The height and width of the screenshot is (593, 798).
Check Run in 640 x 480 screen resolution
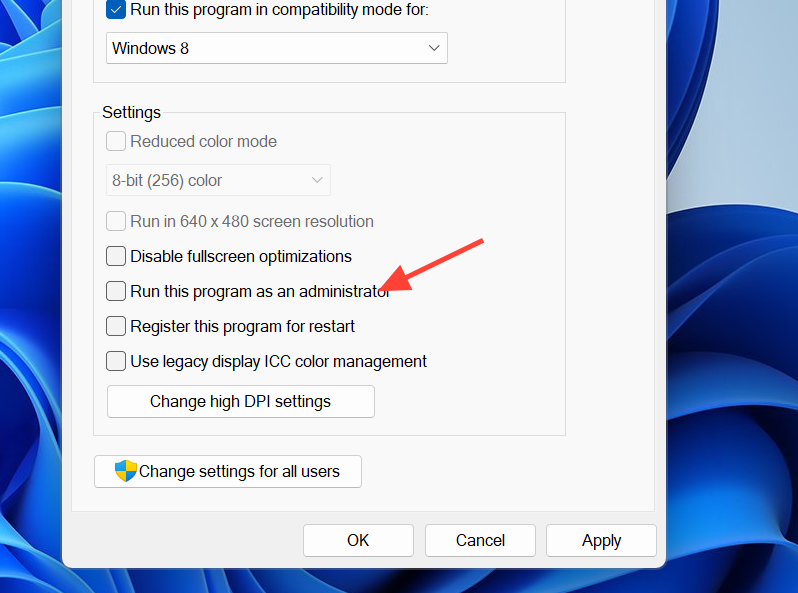click(116, 221)
